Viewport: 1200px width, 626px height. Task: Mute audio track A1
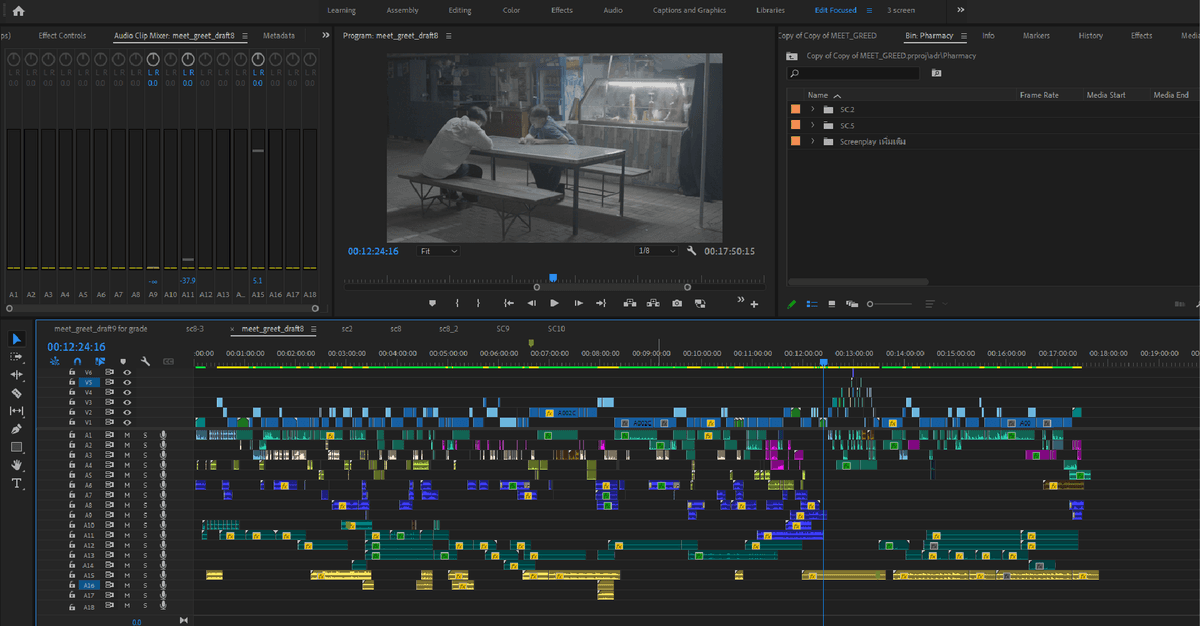[x=127, y=436]
